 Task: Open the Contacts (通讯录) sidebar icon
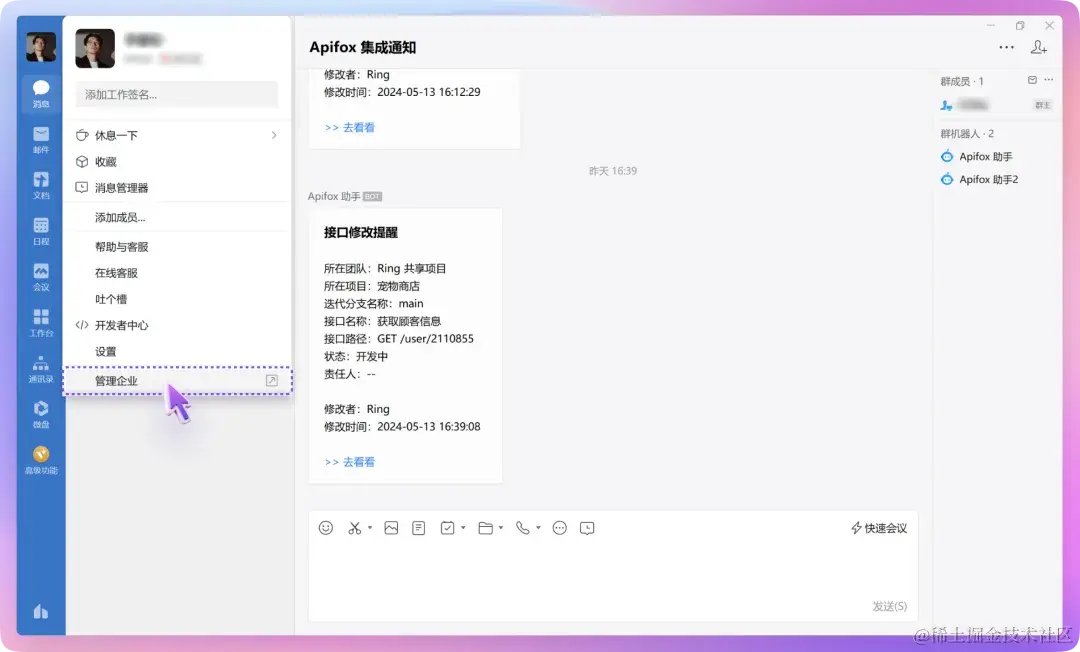click(41, 368)
